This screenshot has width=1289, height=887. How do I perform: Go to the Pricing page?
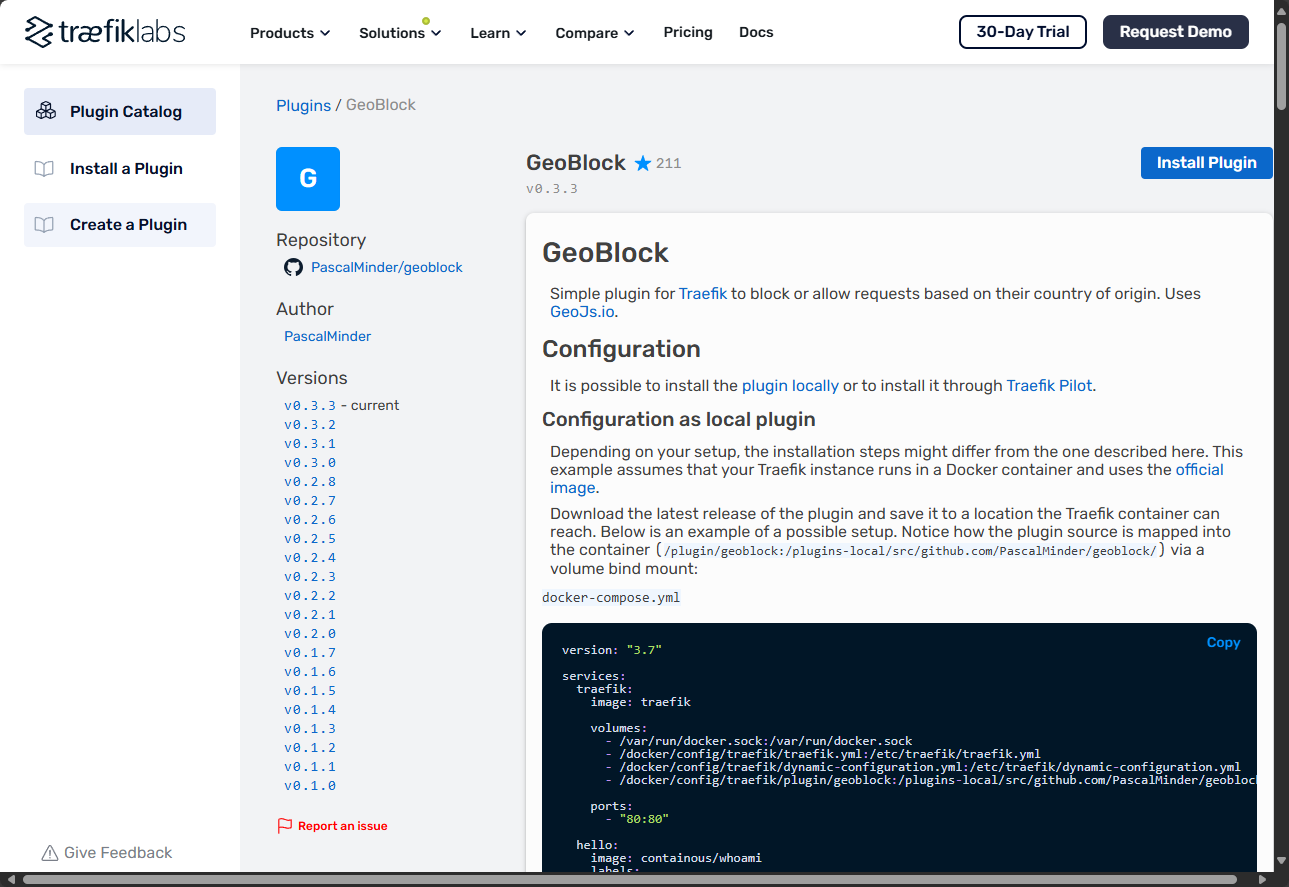pyautogui.click(x=688, y=32)
